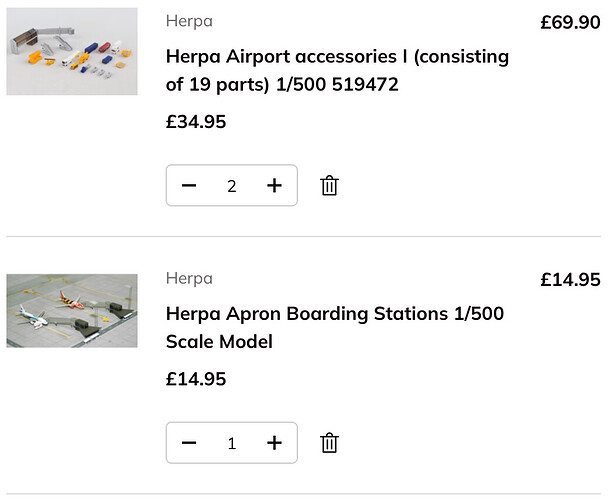
Task: Open the Airport accessories product thumbnail
Action: point(72,51)
